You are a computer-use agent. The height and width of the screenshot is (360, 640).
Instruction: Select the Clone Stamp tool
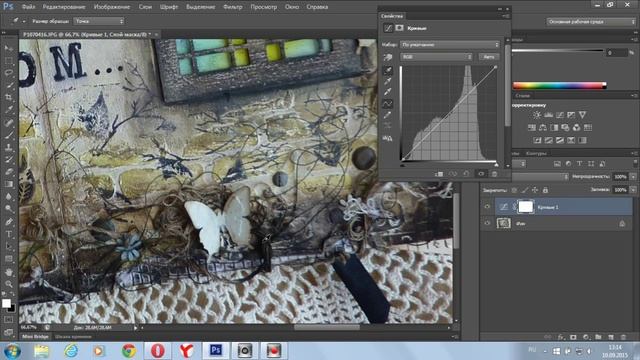coord(9,147)
